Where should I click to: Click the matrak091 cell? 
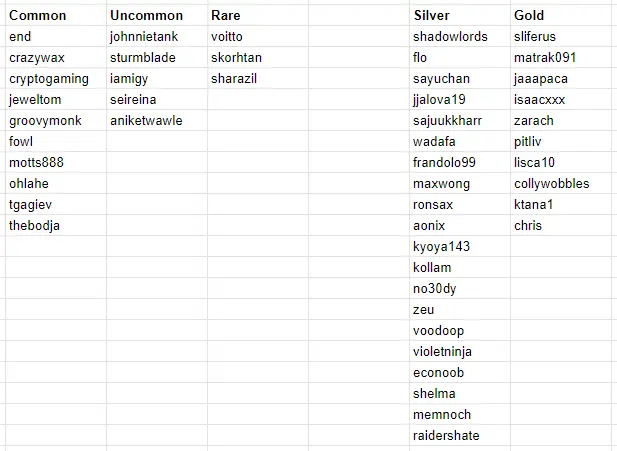pos(561,57)
